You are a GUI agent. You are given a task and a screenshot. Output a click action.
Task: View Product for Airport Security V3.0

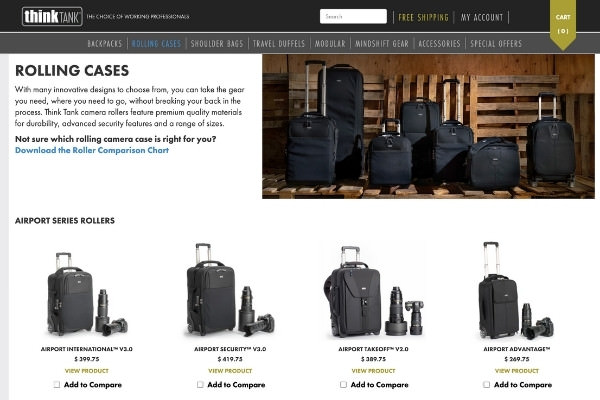230,371
